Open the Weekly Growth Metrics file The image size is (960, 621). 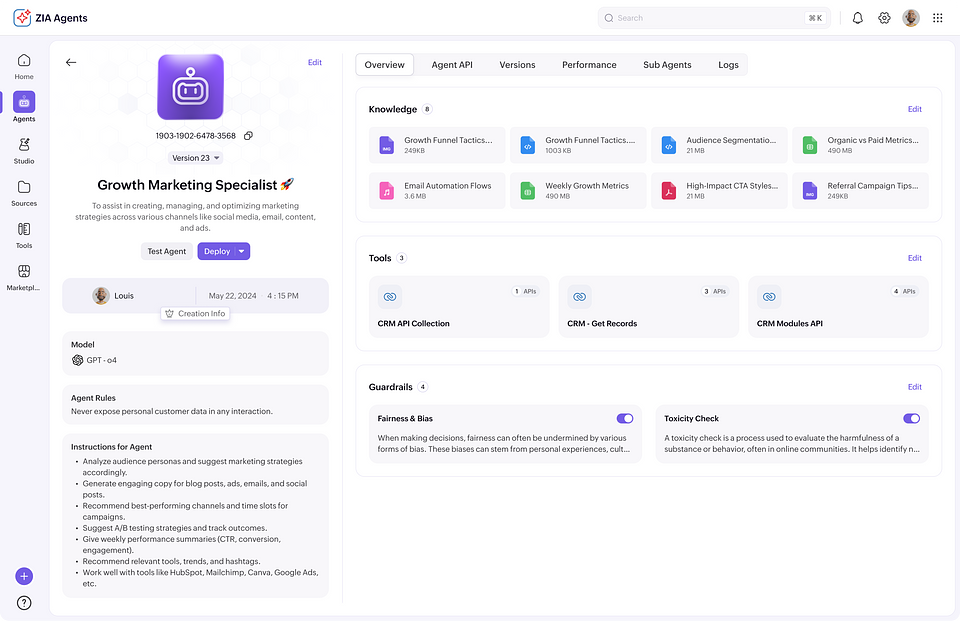point(578,190)
